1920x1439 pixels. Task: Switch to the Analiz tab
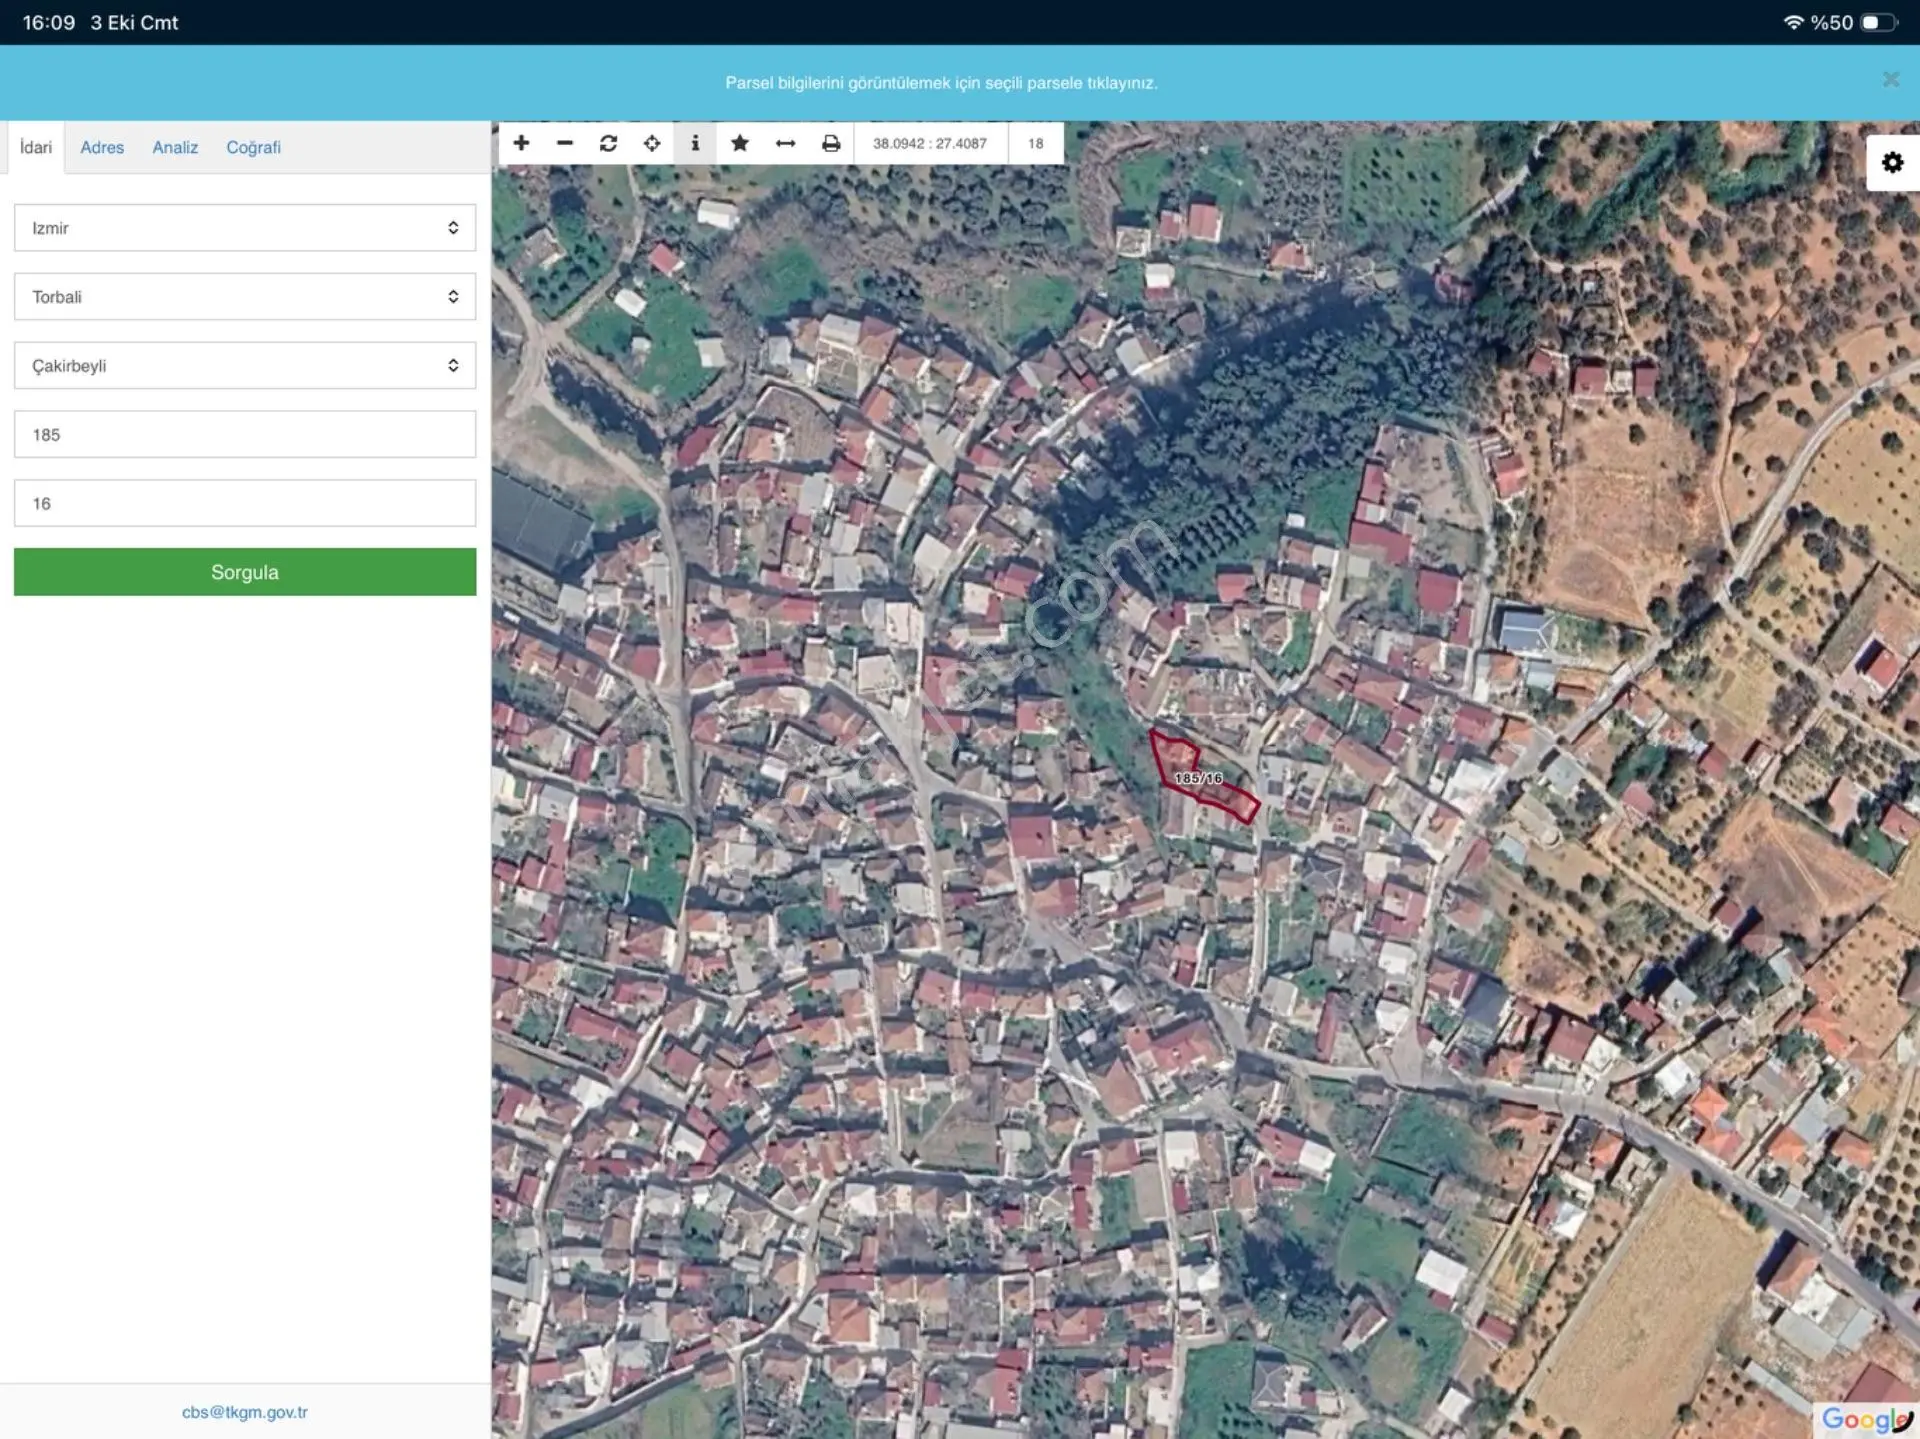point(175,147)
